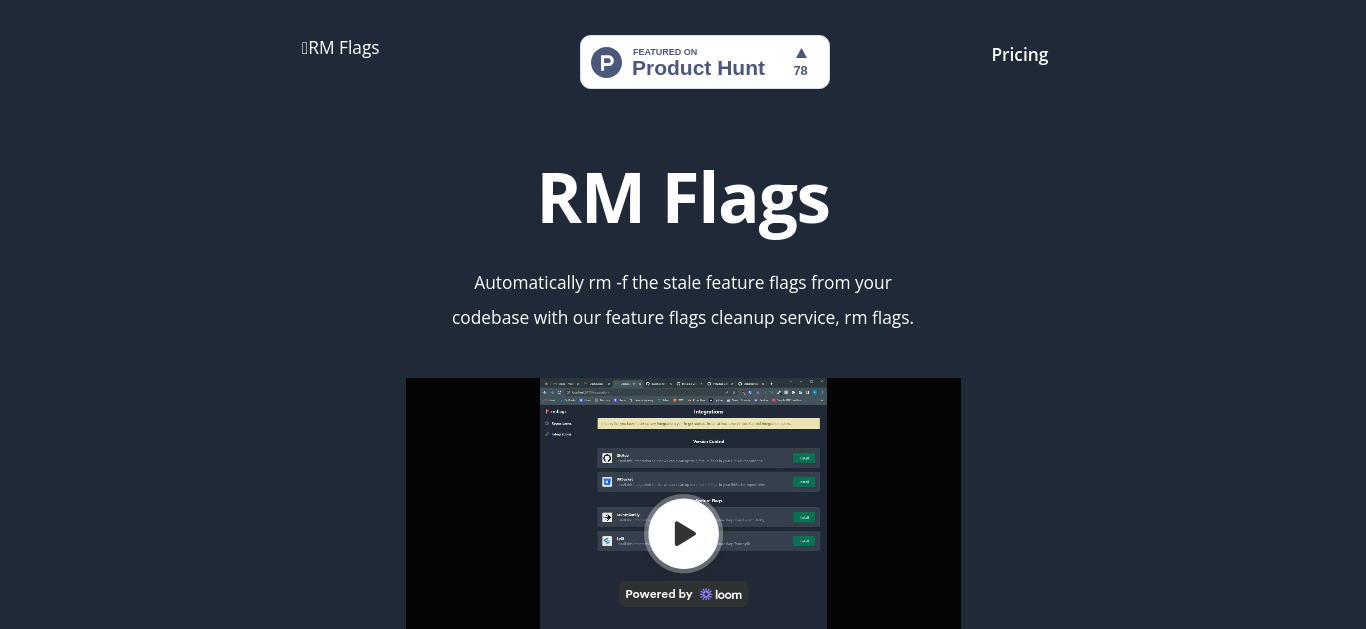The width and height of the screenshot is (1366, 629).
Task: Upvote using the Product Hunt triangle arrow
Action: click(x=801, y=53)
